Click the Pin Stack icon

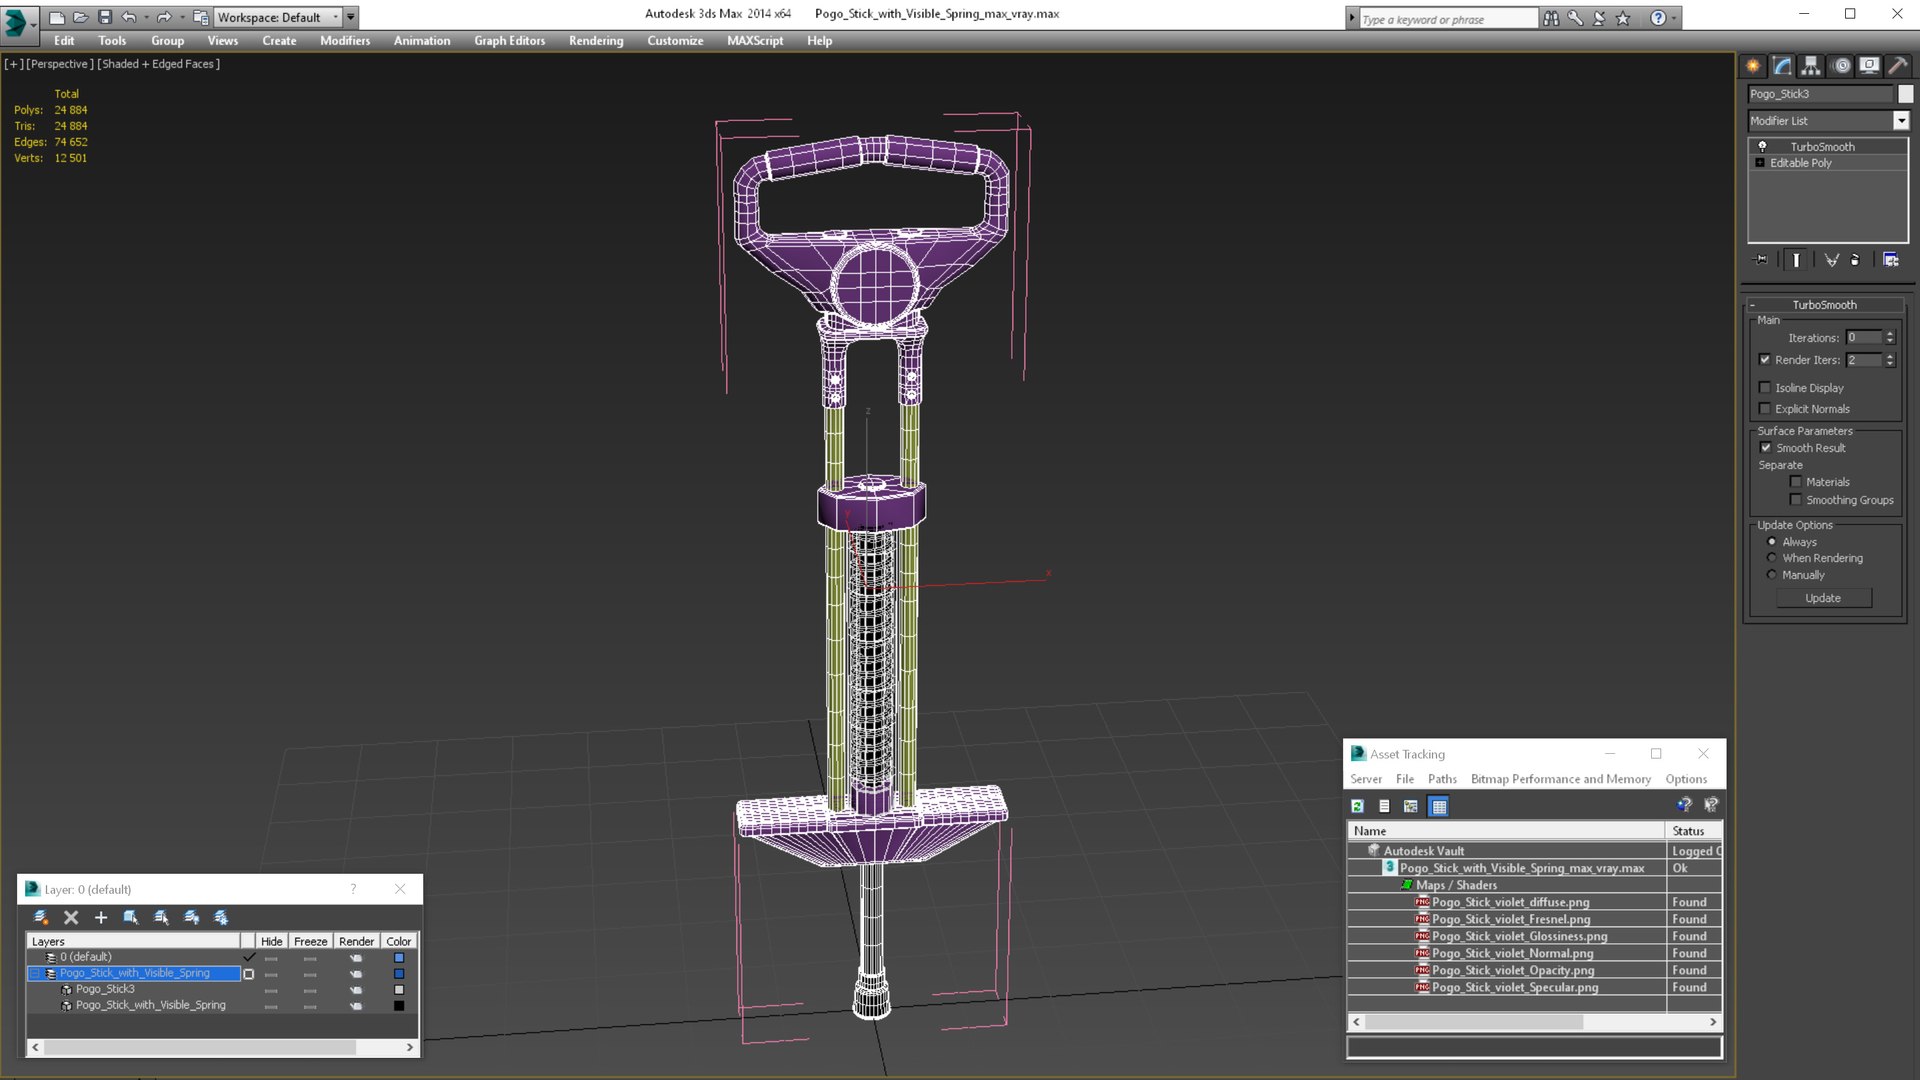pyautogui.click(x=1761, y=260)
